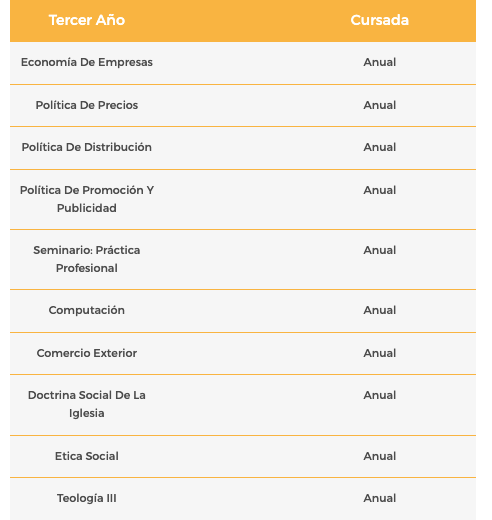492x520 pixels.
Task: Click Anual in Economía De Empresas row
Action: click(380, 62)
